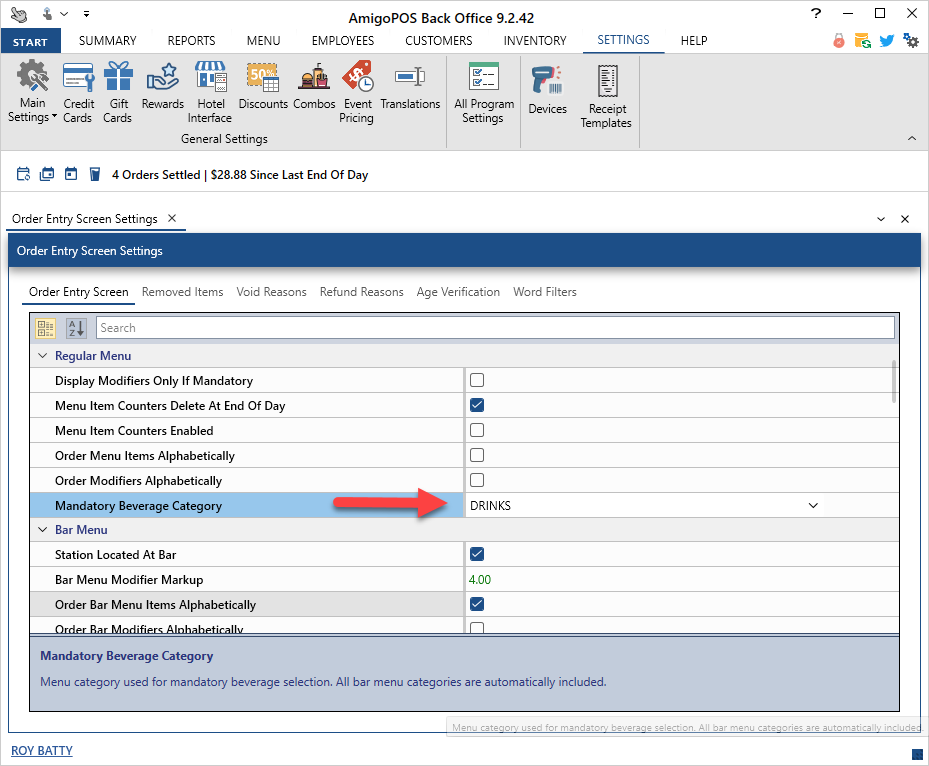Open Hotel Interface settings
The width and height of the screenshot is (929, 766).
(210, 90)
